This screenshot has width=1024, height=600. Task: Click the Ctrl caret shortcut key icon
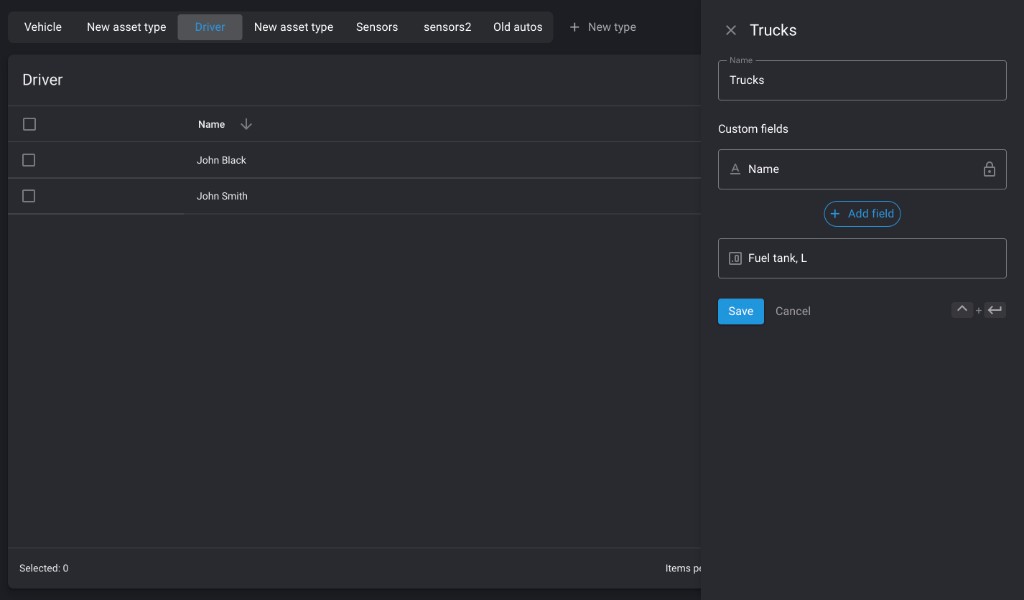point(962,310)
